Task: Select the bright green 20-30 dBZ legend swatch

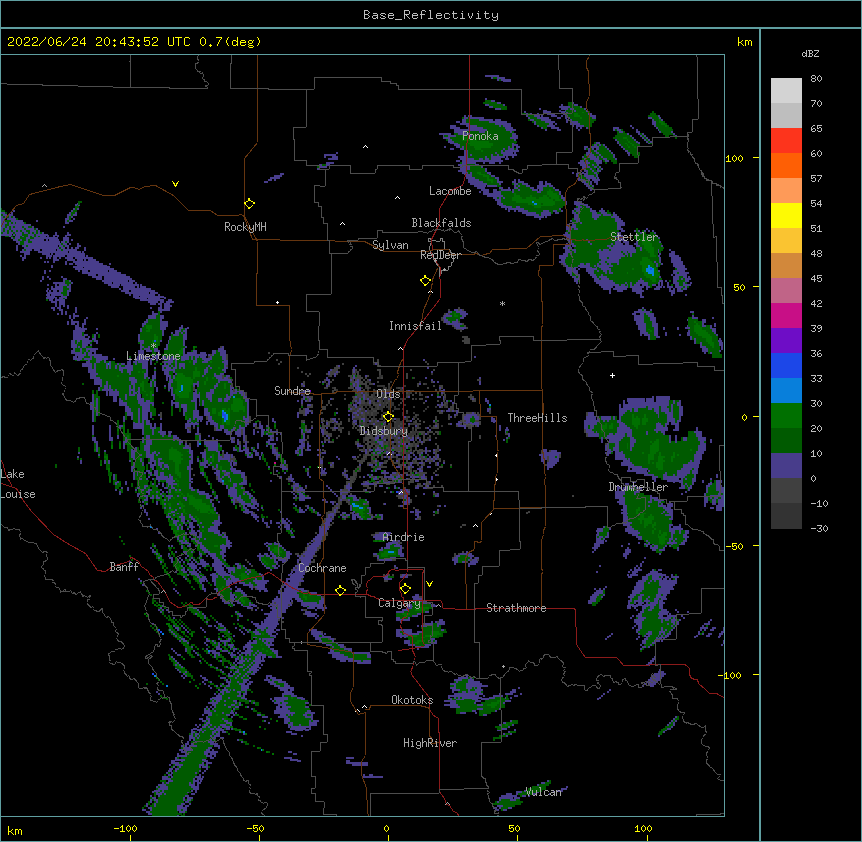Action: click(x=786, y=416)
